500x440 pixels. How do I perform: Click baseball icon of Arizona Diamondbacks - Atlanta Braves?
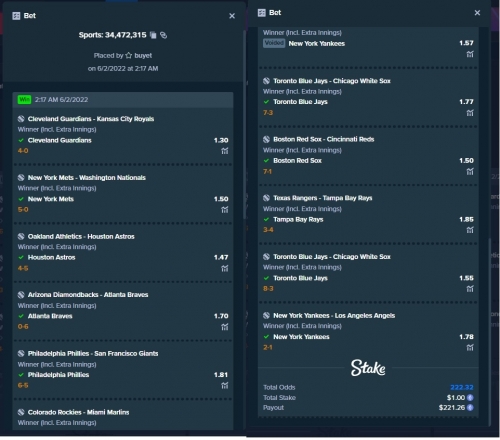coord(21,295)
